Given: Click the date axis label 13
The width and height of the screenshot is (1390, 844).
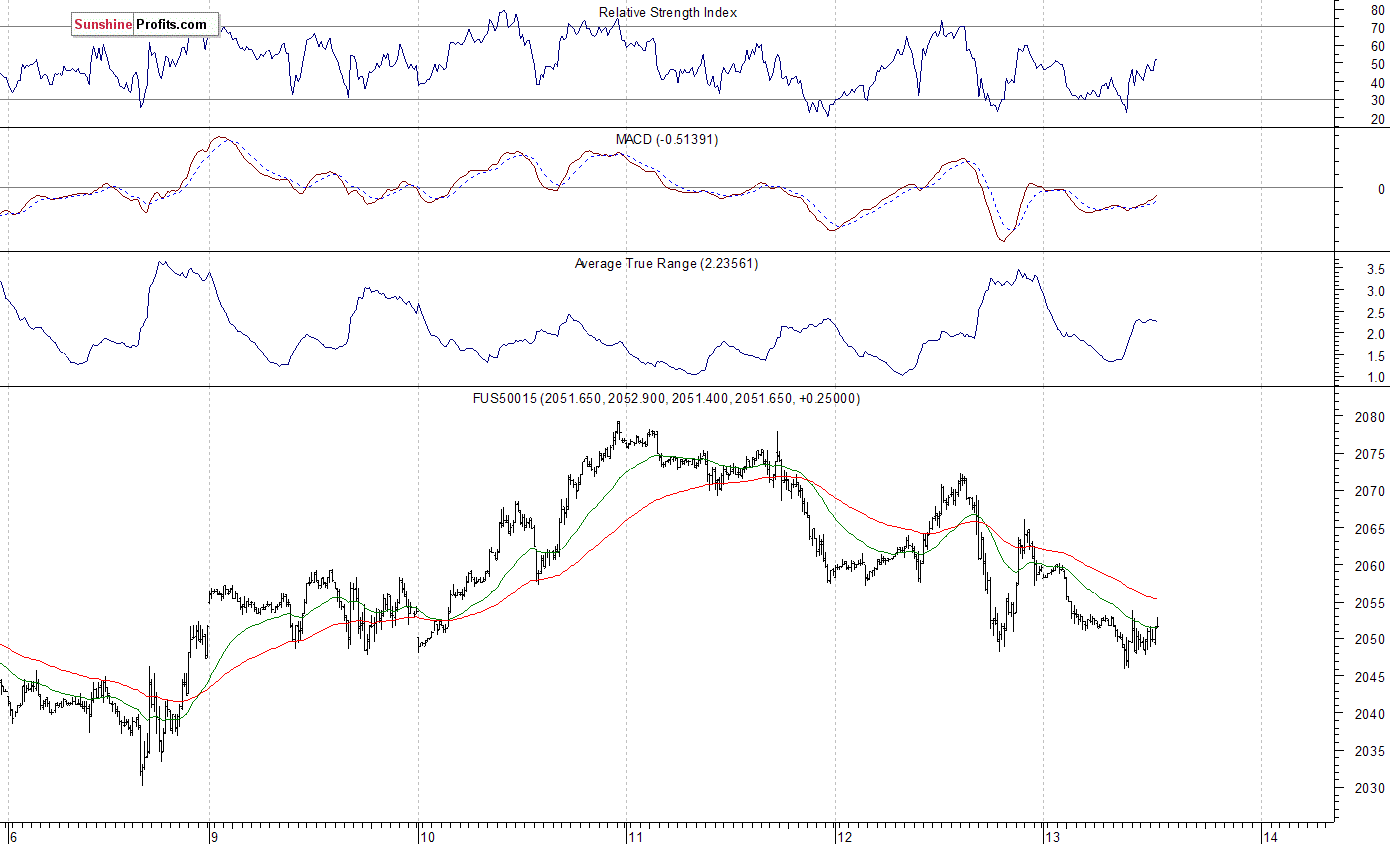Looking at the screenshot, I should (x=1052, y=836).
